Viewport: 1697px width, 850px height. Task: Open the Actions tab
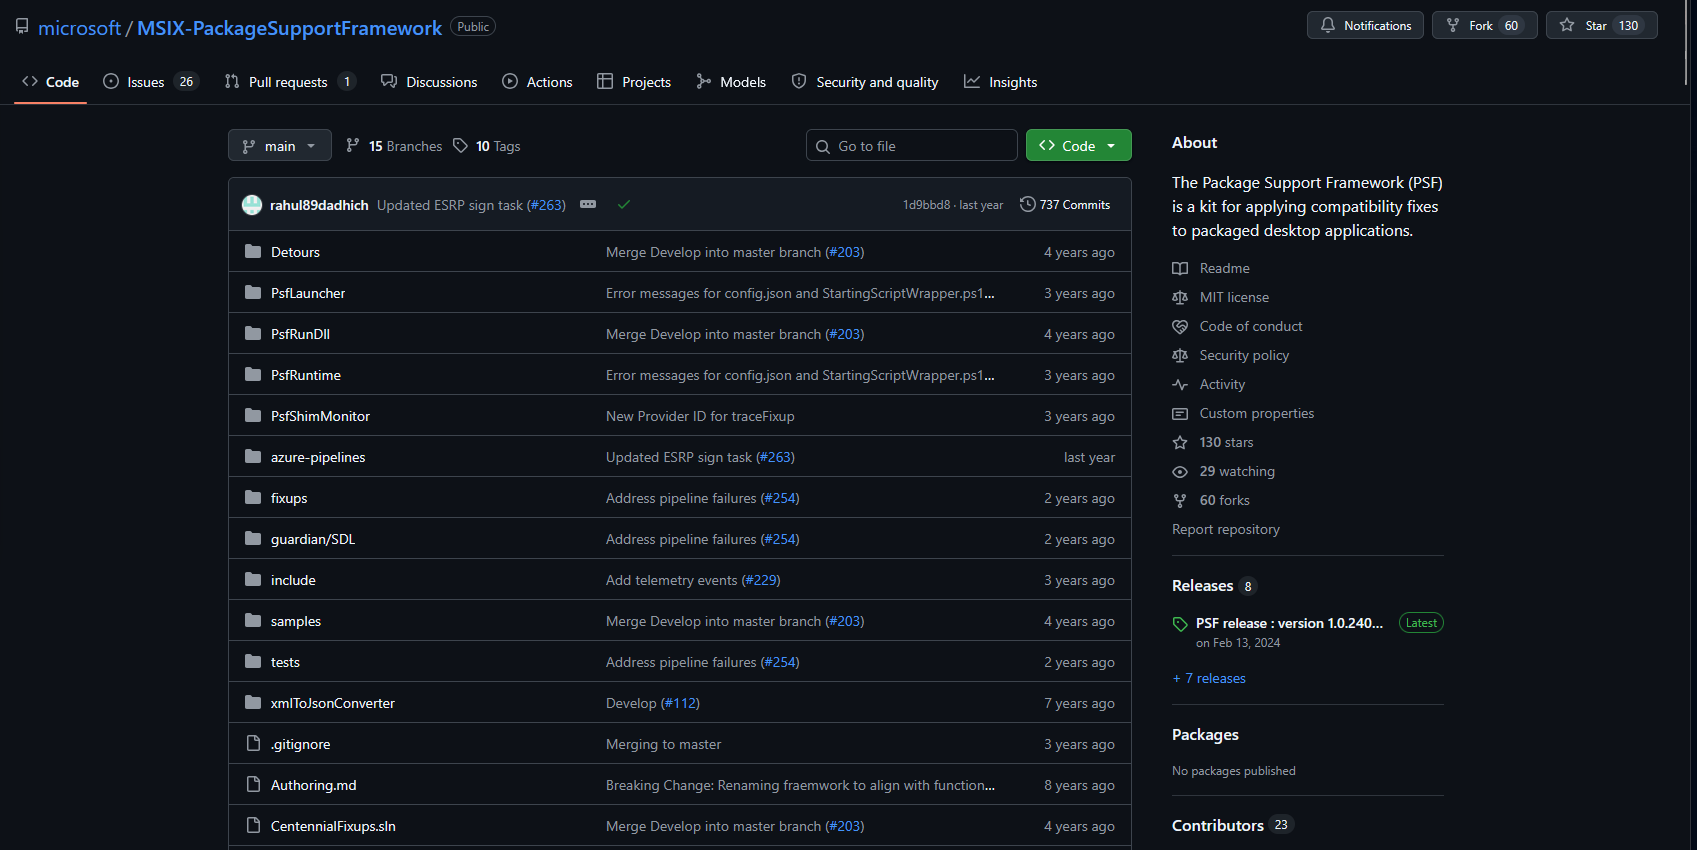pyautogui.click(x=537, y=82)
